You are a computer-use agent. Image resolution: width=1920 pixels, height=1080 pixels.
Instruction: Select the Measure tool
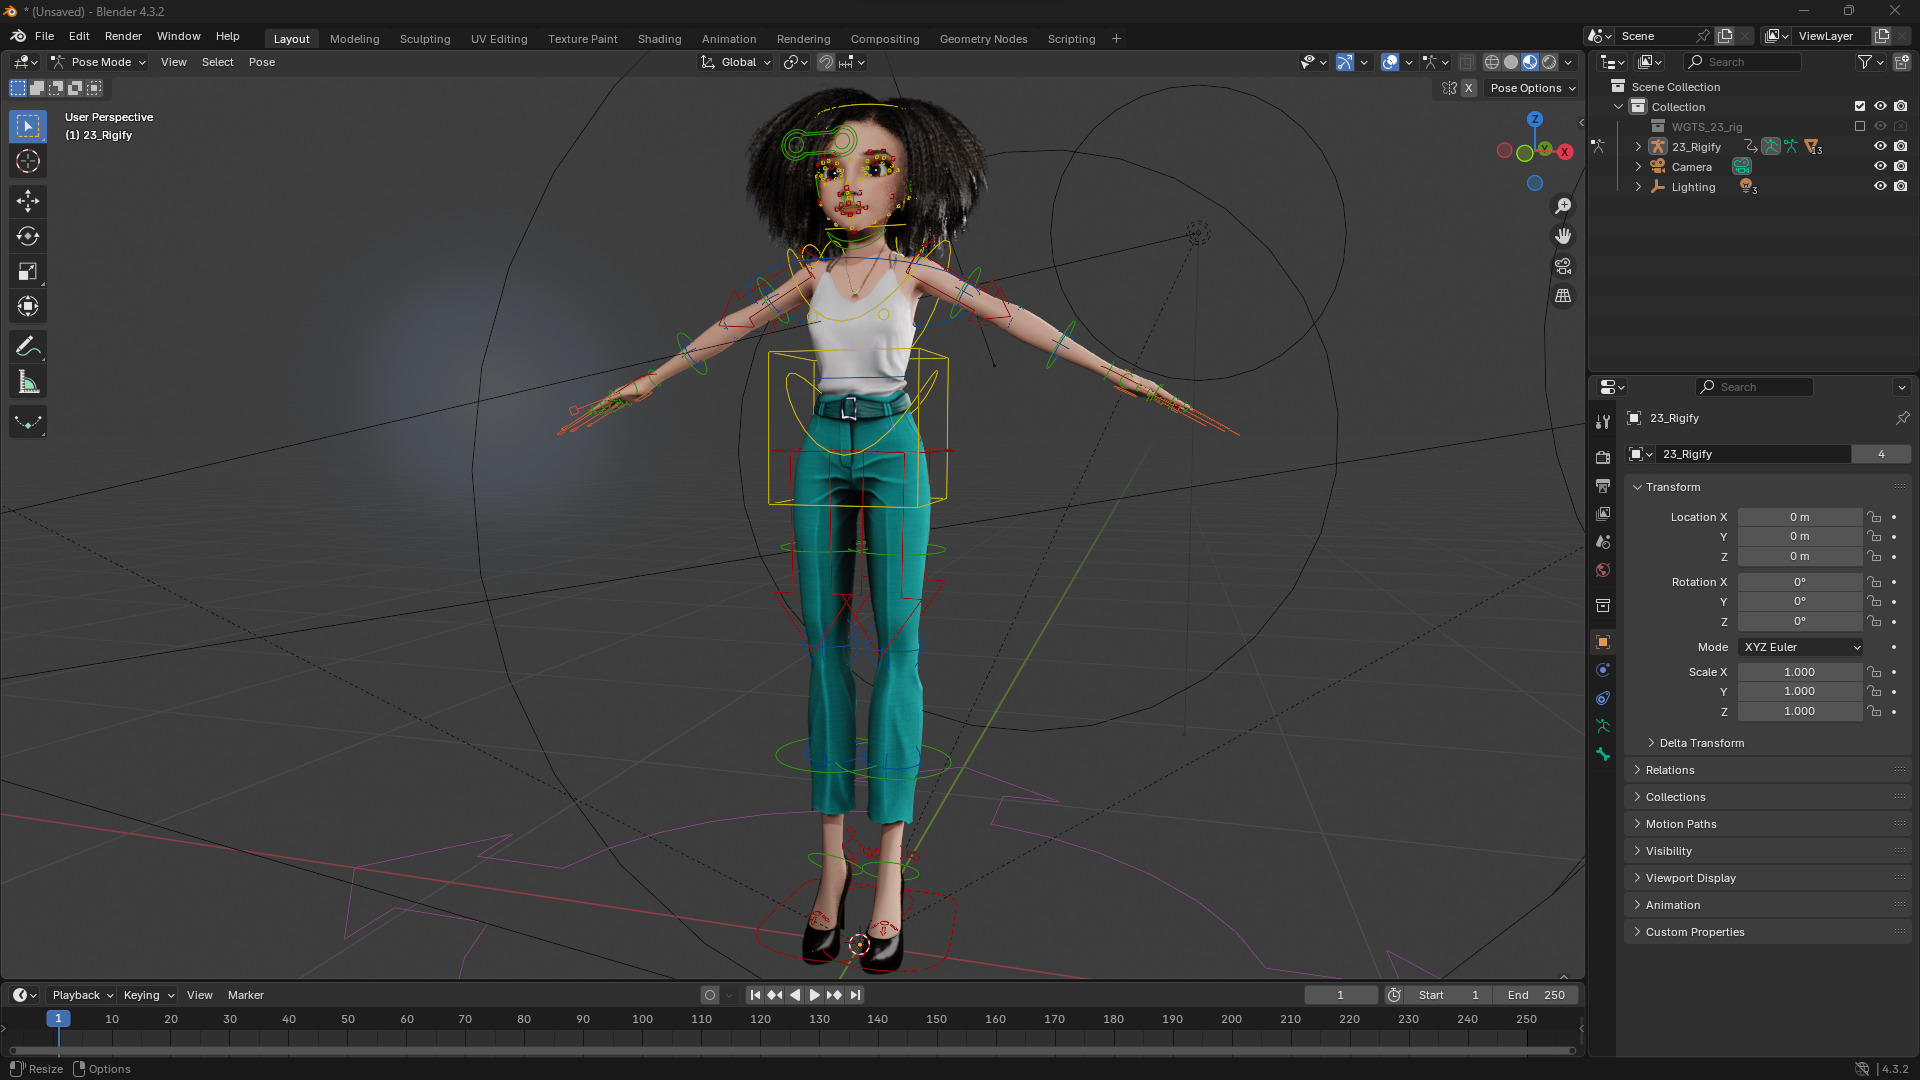27,382
